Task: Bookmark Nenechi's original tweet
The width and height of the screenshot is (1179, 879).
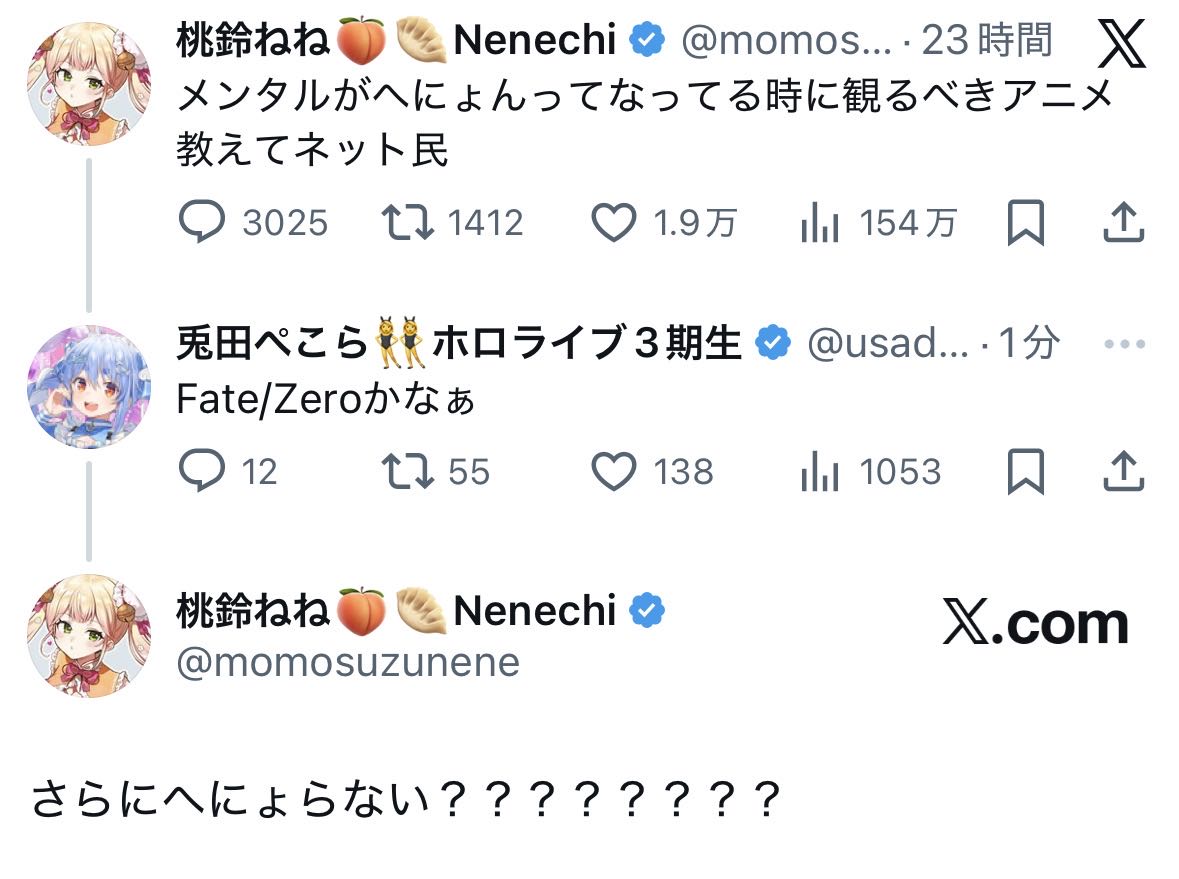Action: click(x=1025, y=223)
